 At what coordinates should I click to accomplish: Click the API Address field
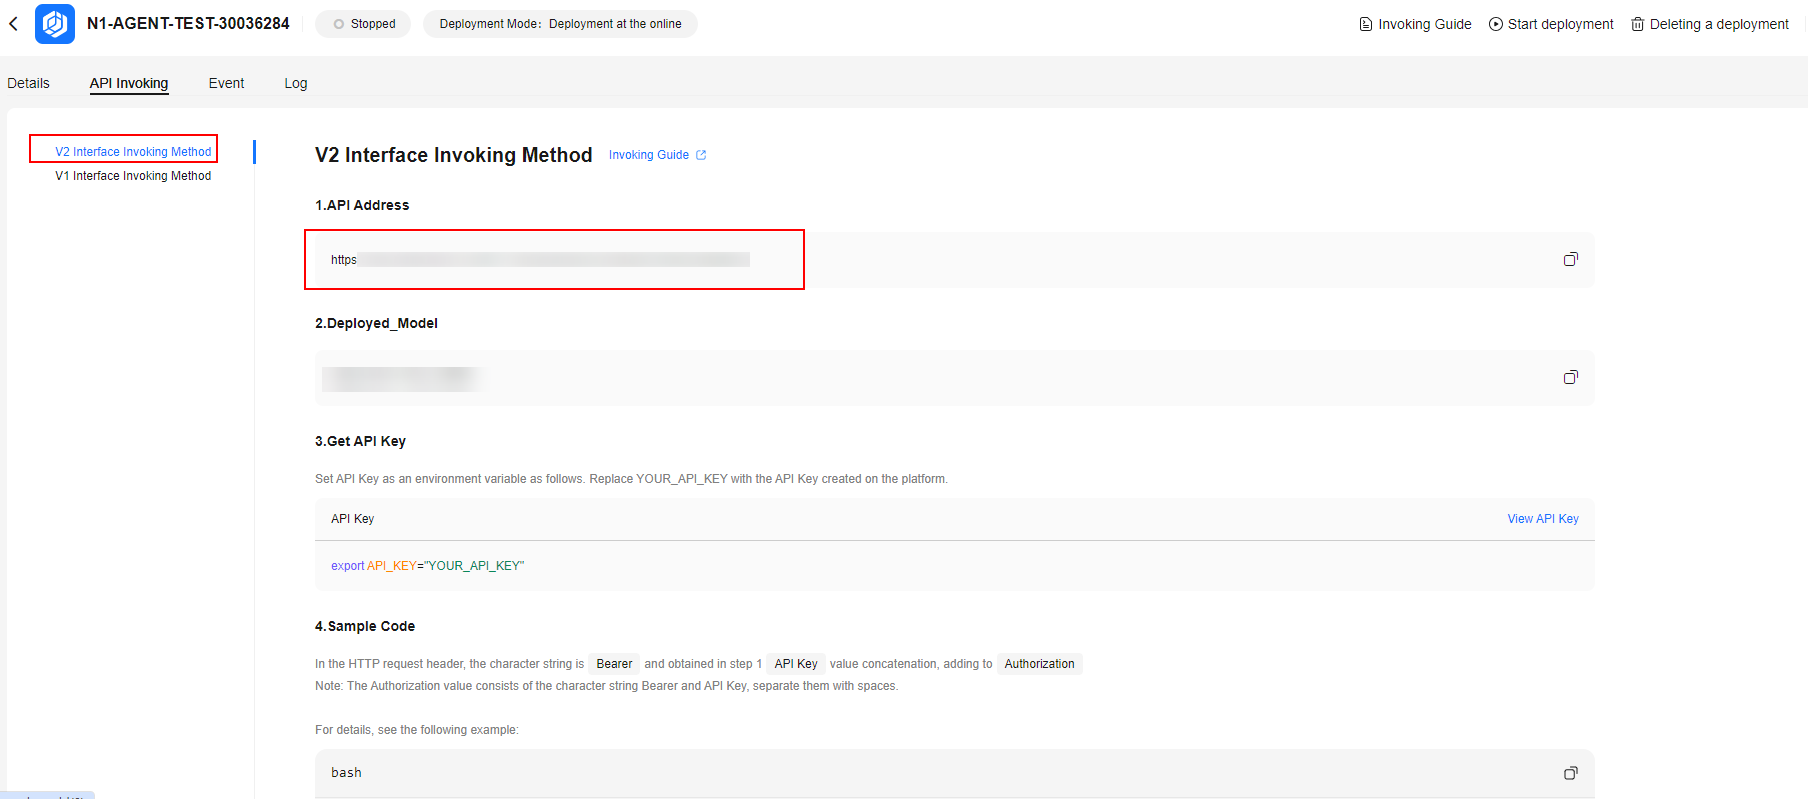[x=554, y=260]
